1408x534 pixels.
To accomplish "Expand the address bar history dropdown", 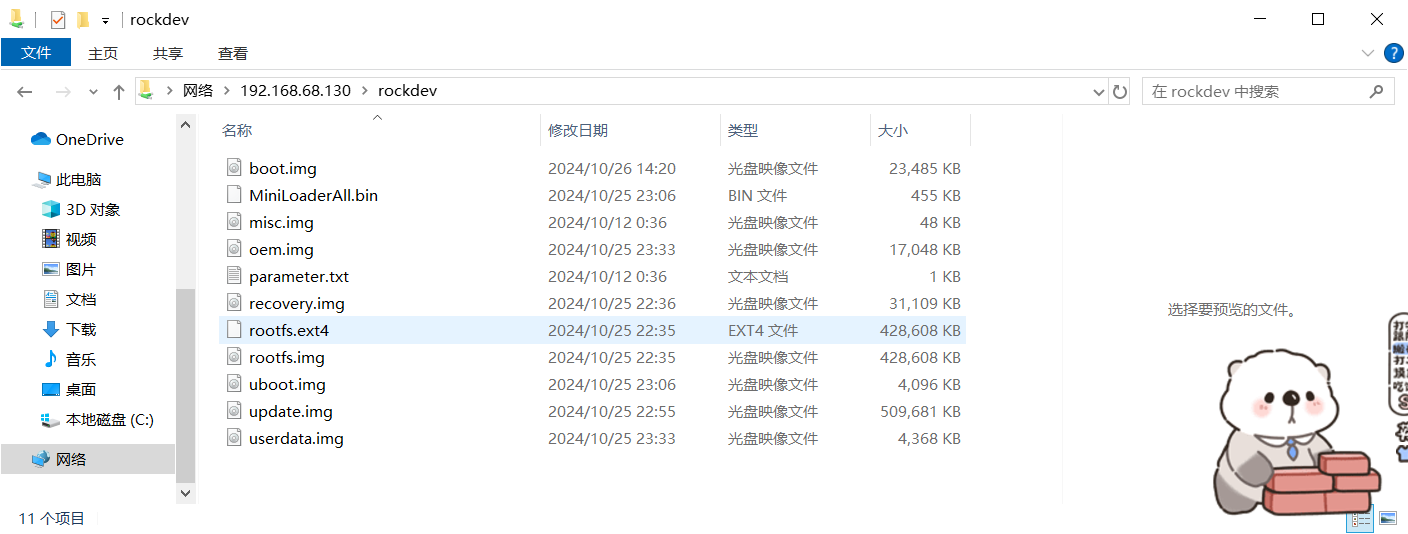I will [x=1098, y=91].
